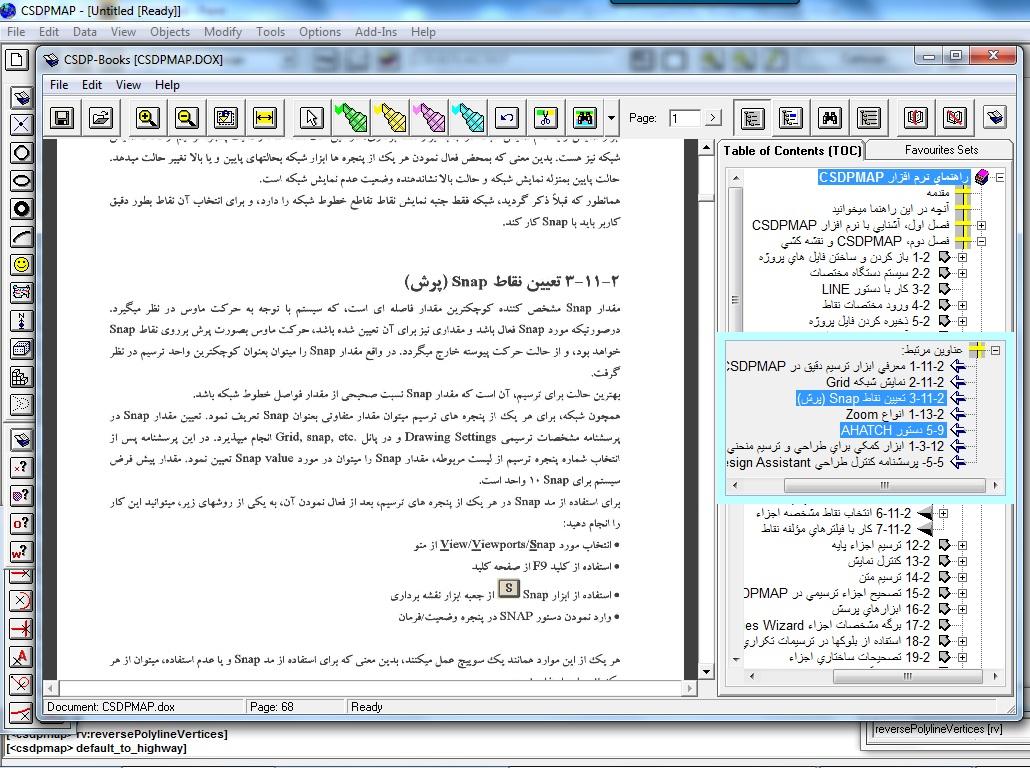Image resolution: width=1030 pixels, height=768 pixels.
Task: Select the ellipse drawing tool
Action: click(21, 181)
